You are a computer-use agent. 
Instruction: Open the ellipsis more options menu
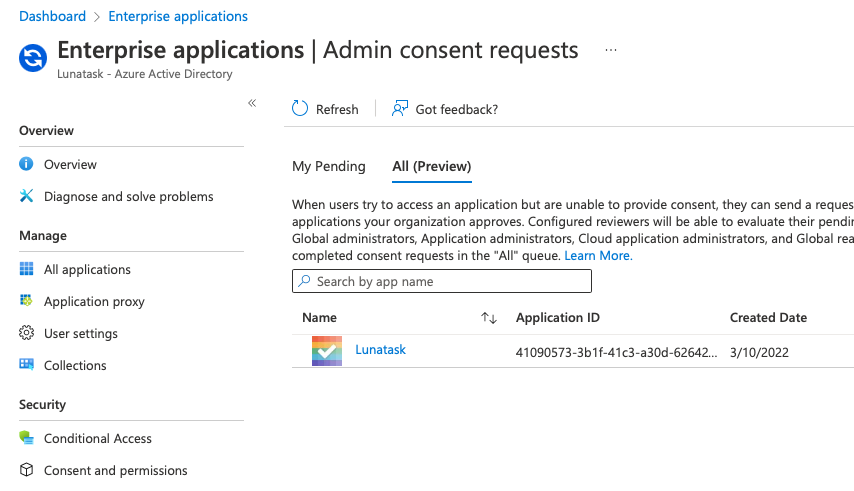[611, 50]
